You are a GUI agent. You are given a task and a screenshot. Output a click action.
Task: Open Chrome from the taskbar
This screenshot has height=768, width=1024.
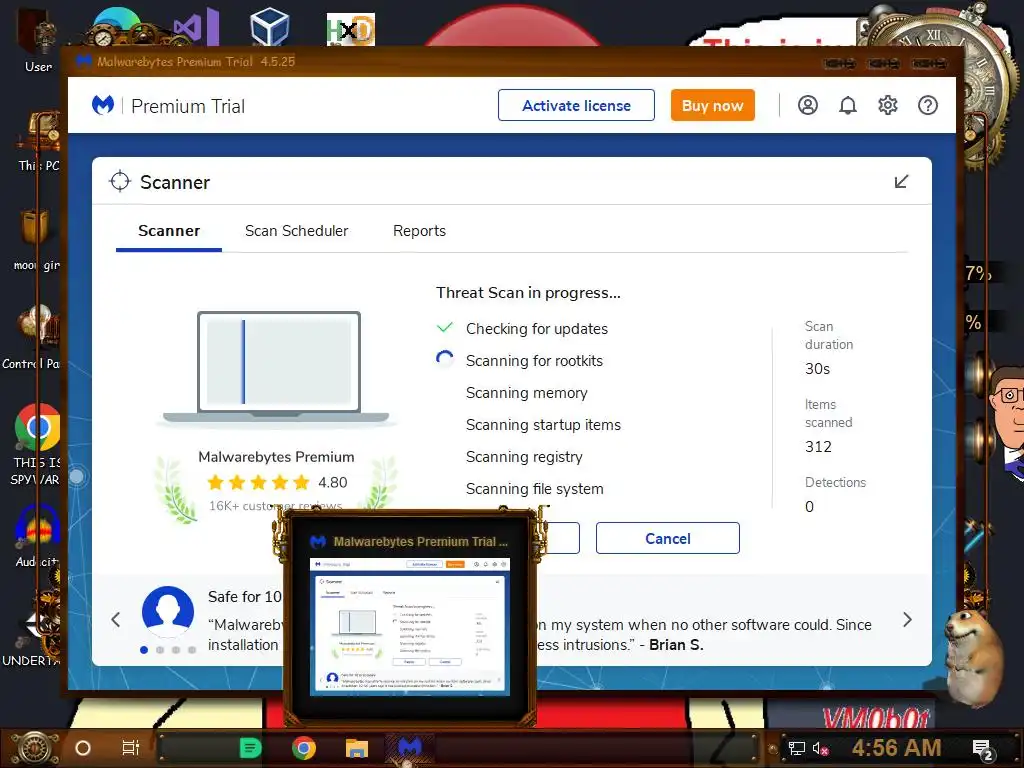[303, 748]
